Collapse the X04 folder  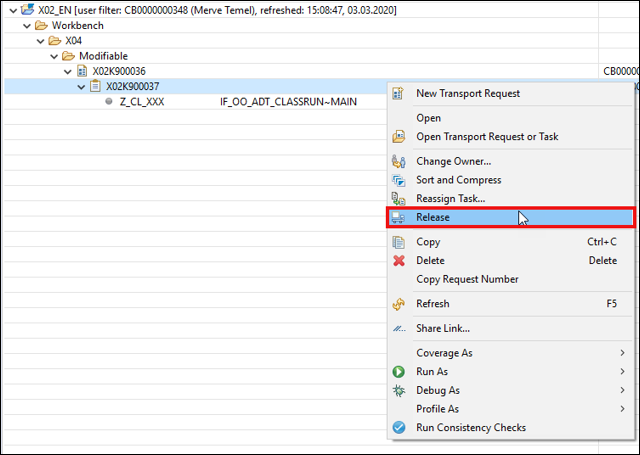(40, 41)
